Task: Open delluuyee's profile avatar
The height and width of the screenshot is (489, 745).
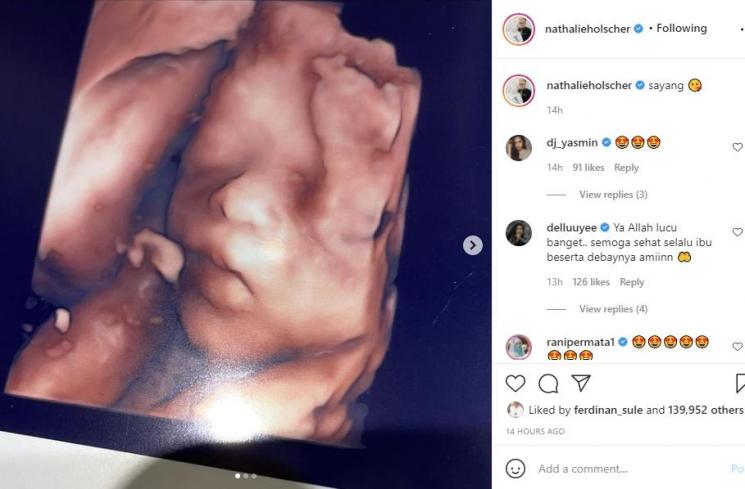Action: point(519,233)
